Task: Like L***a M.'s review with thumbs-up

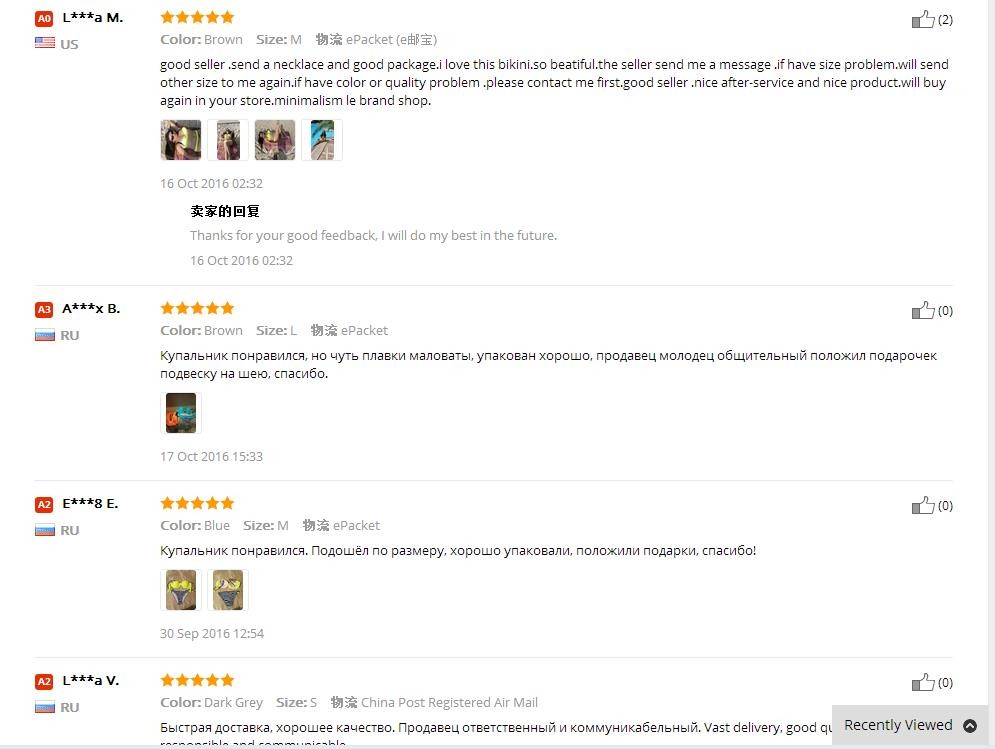Action: 923,20
